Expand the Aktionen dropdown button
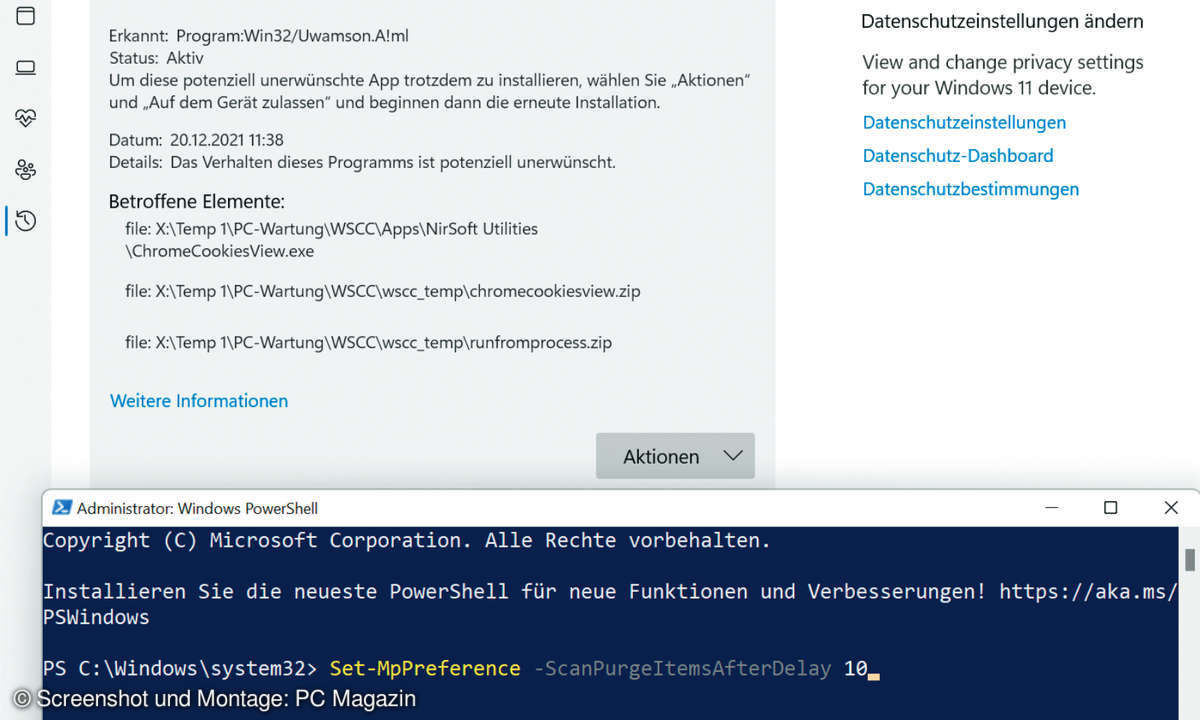 coord(675,456)
